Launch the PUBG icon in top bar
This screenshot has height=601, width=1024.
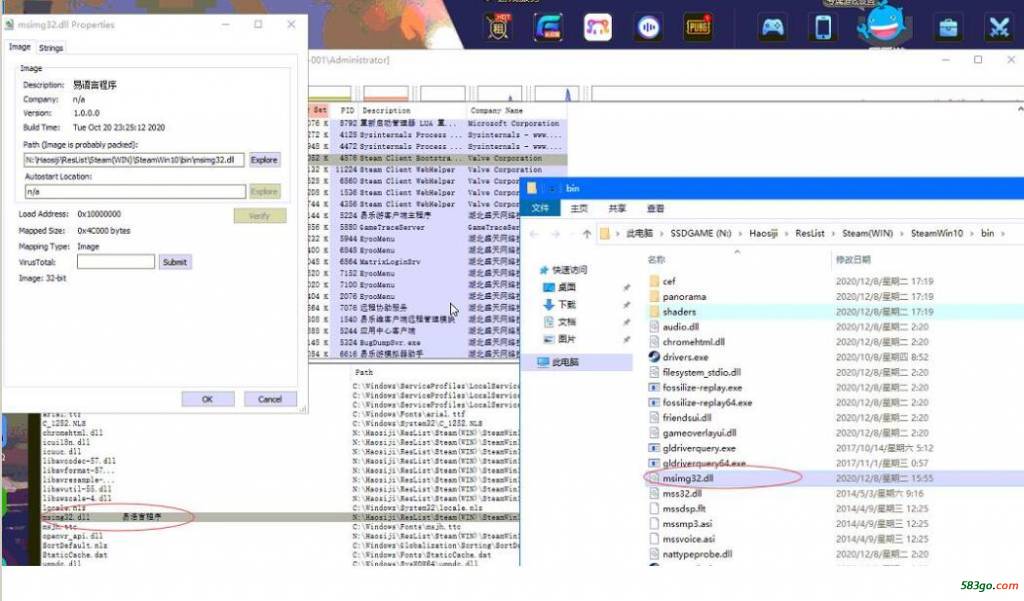pyautogui.click(x=698, y=27)
